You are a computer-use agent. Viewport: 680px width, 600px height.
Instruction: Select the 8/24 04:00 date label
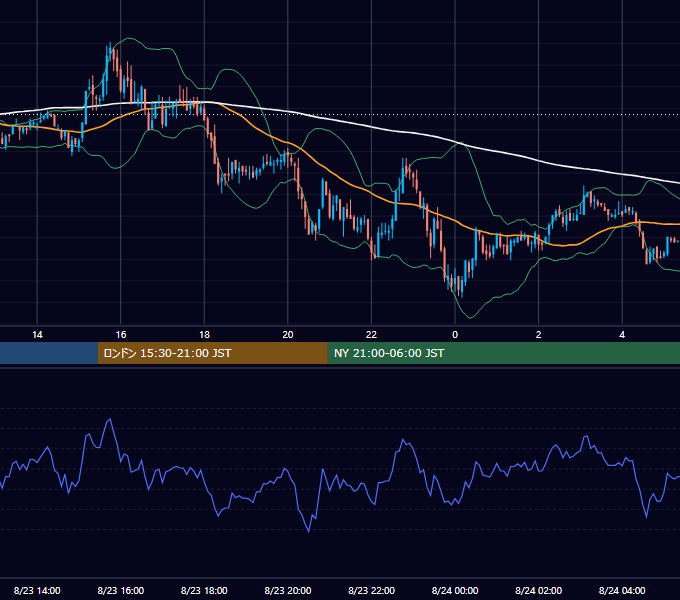coord(622,590)
